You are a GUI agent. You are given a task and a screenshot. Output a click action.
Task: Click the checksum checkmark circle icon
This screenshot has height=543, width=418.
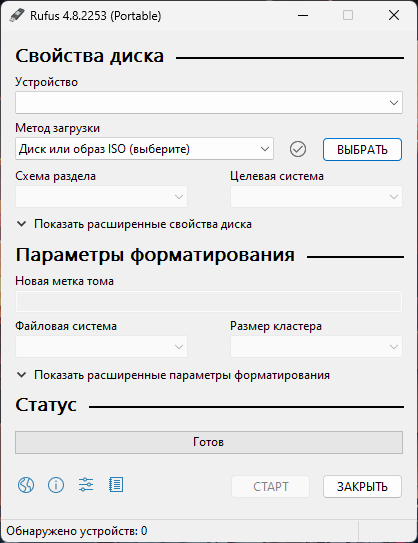297,149
